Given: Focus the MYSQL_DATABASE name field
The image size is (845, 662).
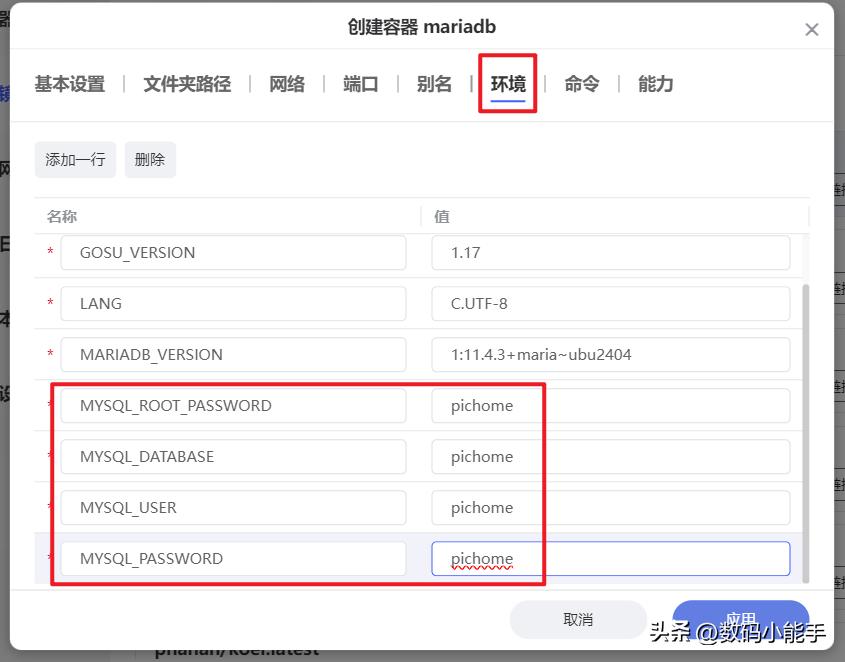Looking at the screenshot, I should coord(233,457).
